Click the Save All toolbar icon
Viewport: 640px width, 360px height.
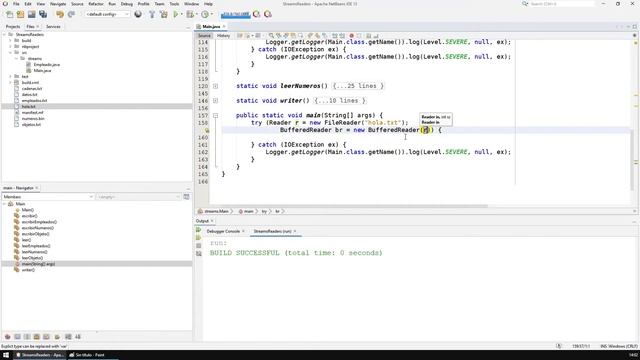click(x=43, y=14)
